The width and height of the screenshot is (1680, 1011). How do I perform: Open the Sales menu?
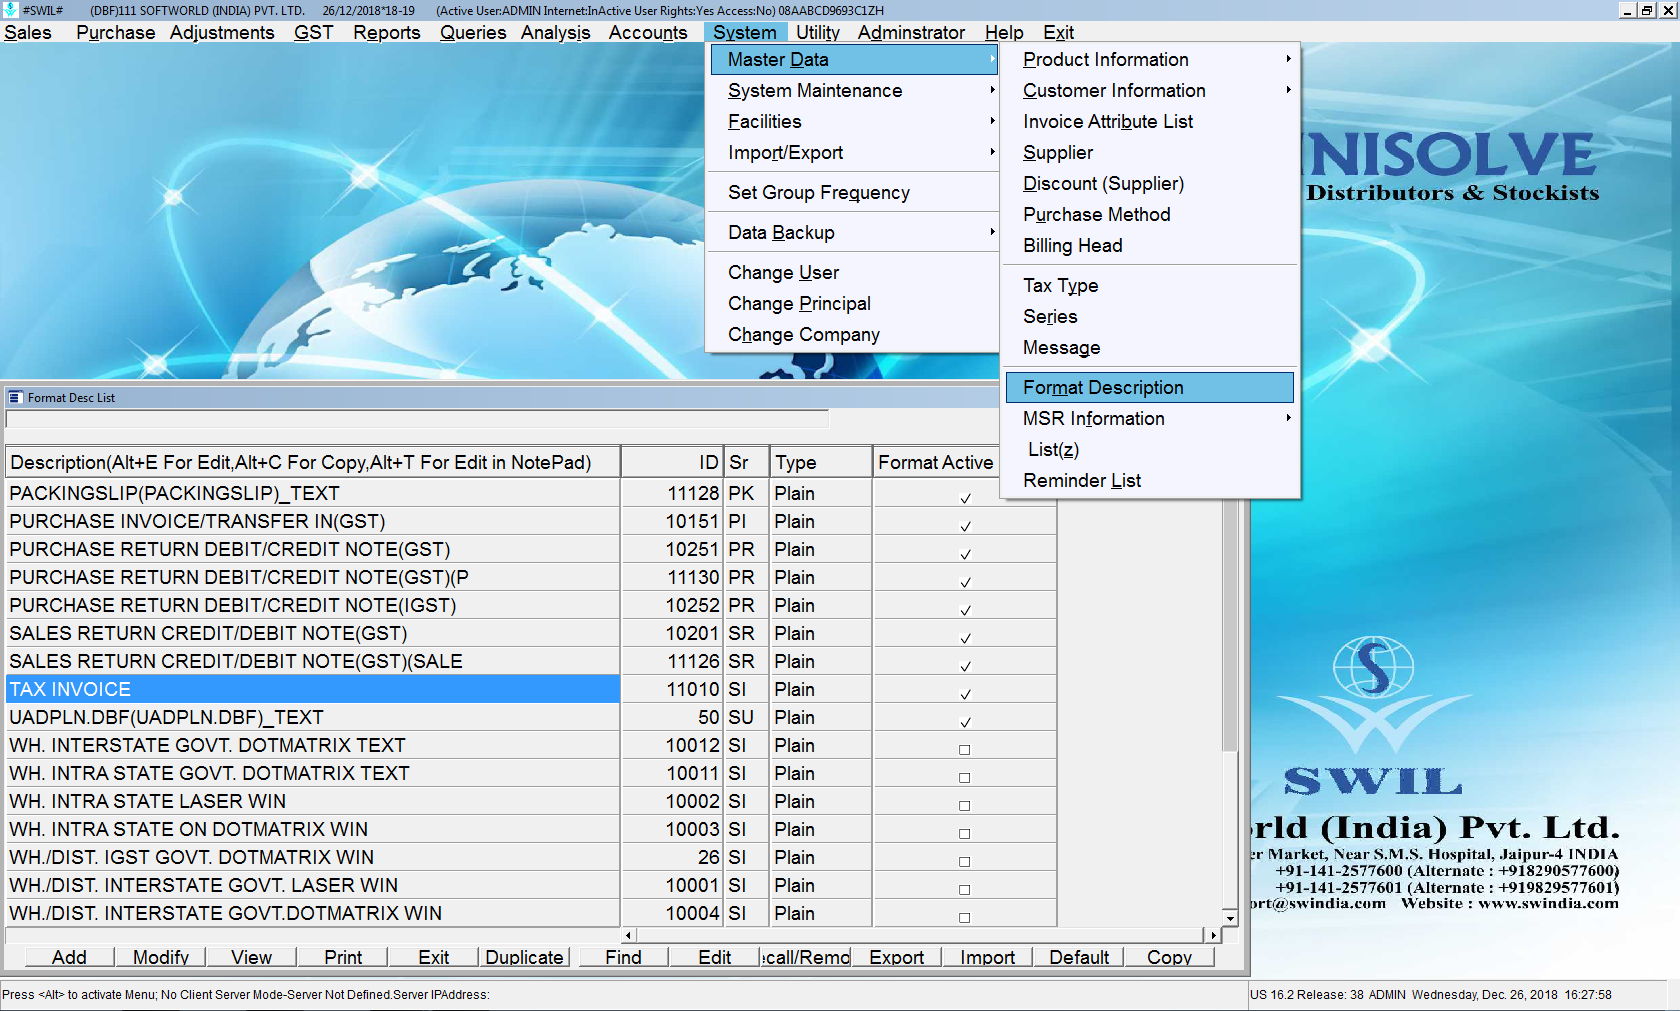pyautogui.click(x=28, y=33)
